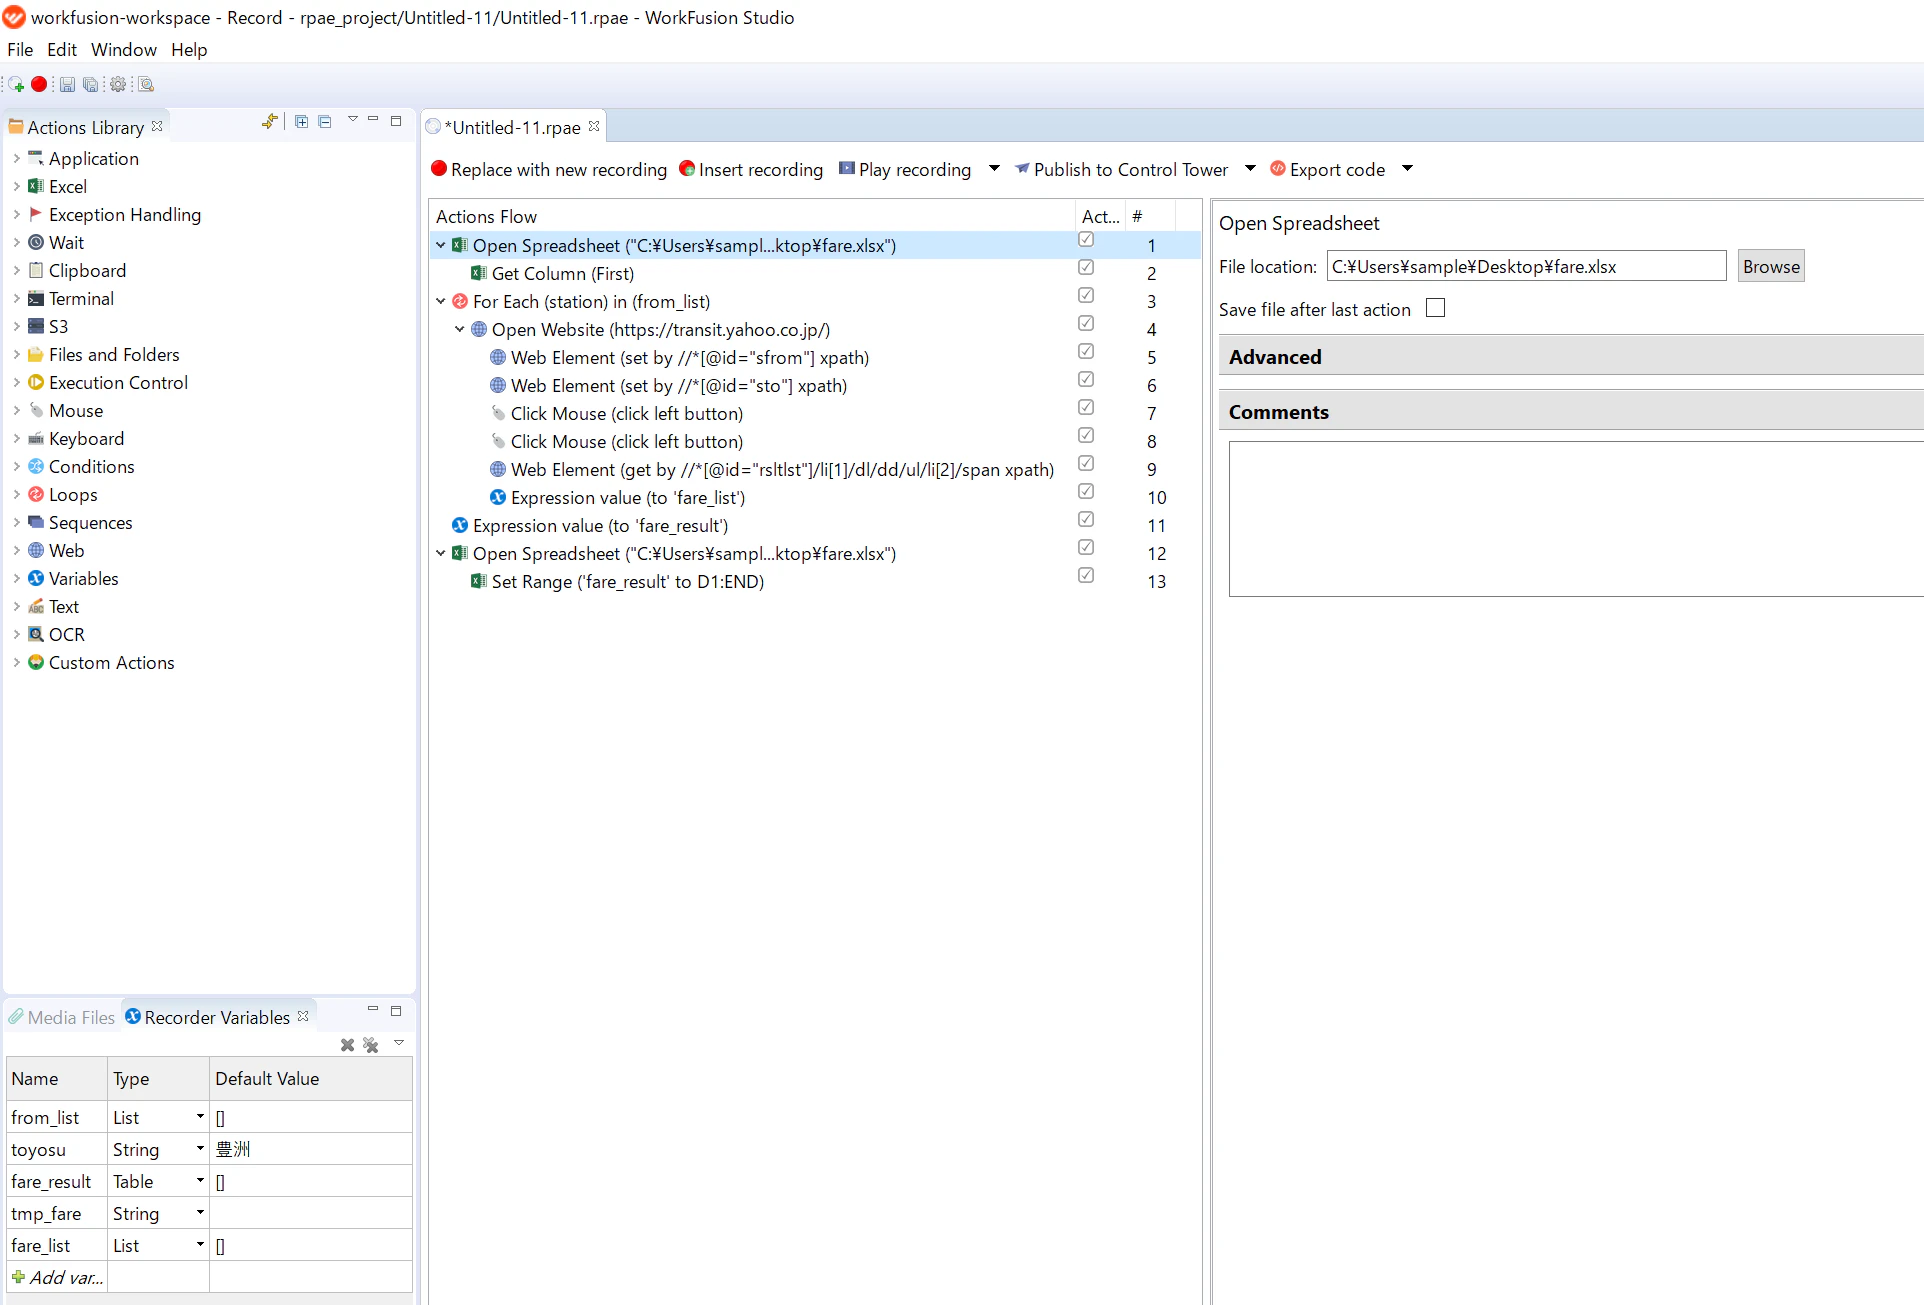Expand the Excel category in Actions Library
1924x1305 pixels.
pyautogui.click(x=16, y=187)
